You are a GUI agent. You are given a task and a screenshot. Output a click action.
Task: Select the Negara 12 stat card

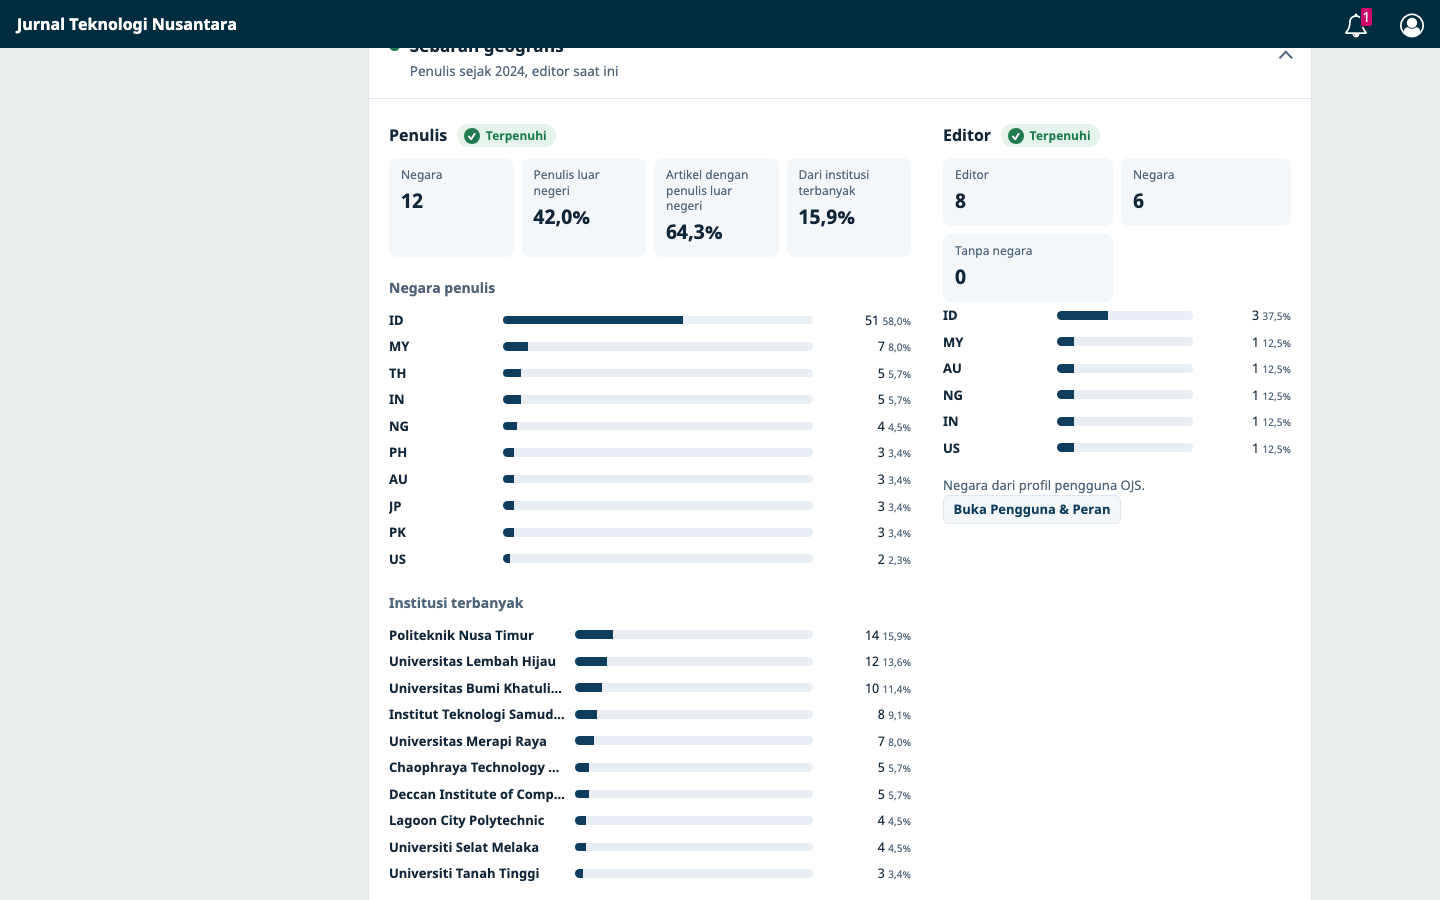(451, 207)
